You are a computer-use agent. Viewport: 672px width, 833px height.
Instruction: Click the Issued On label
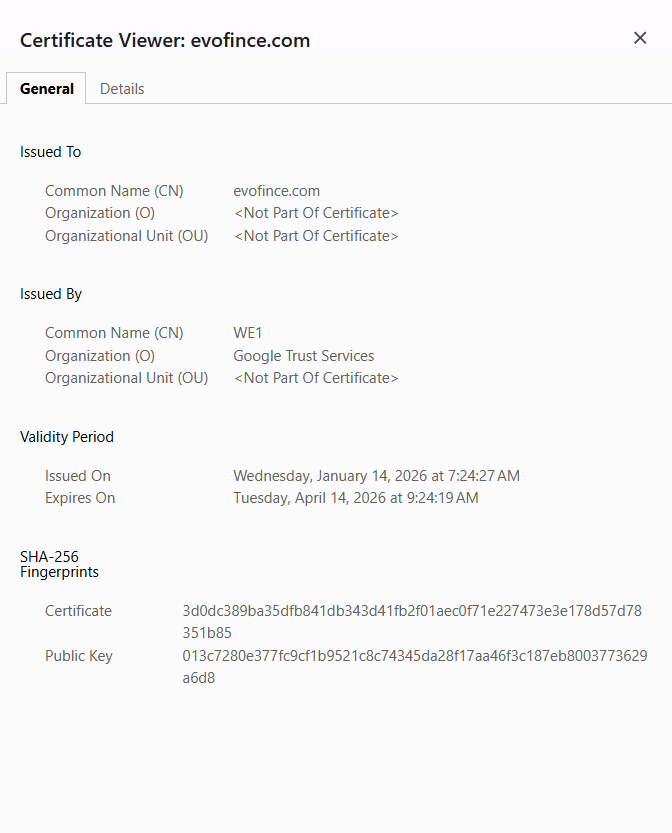[x=78, y=476]
